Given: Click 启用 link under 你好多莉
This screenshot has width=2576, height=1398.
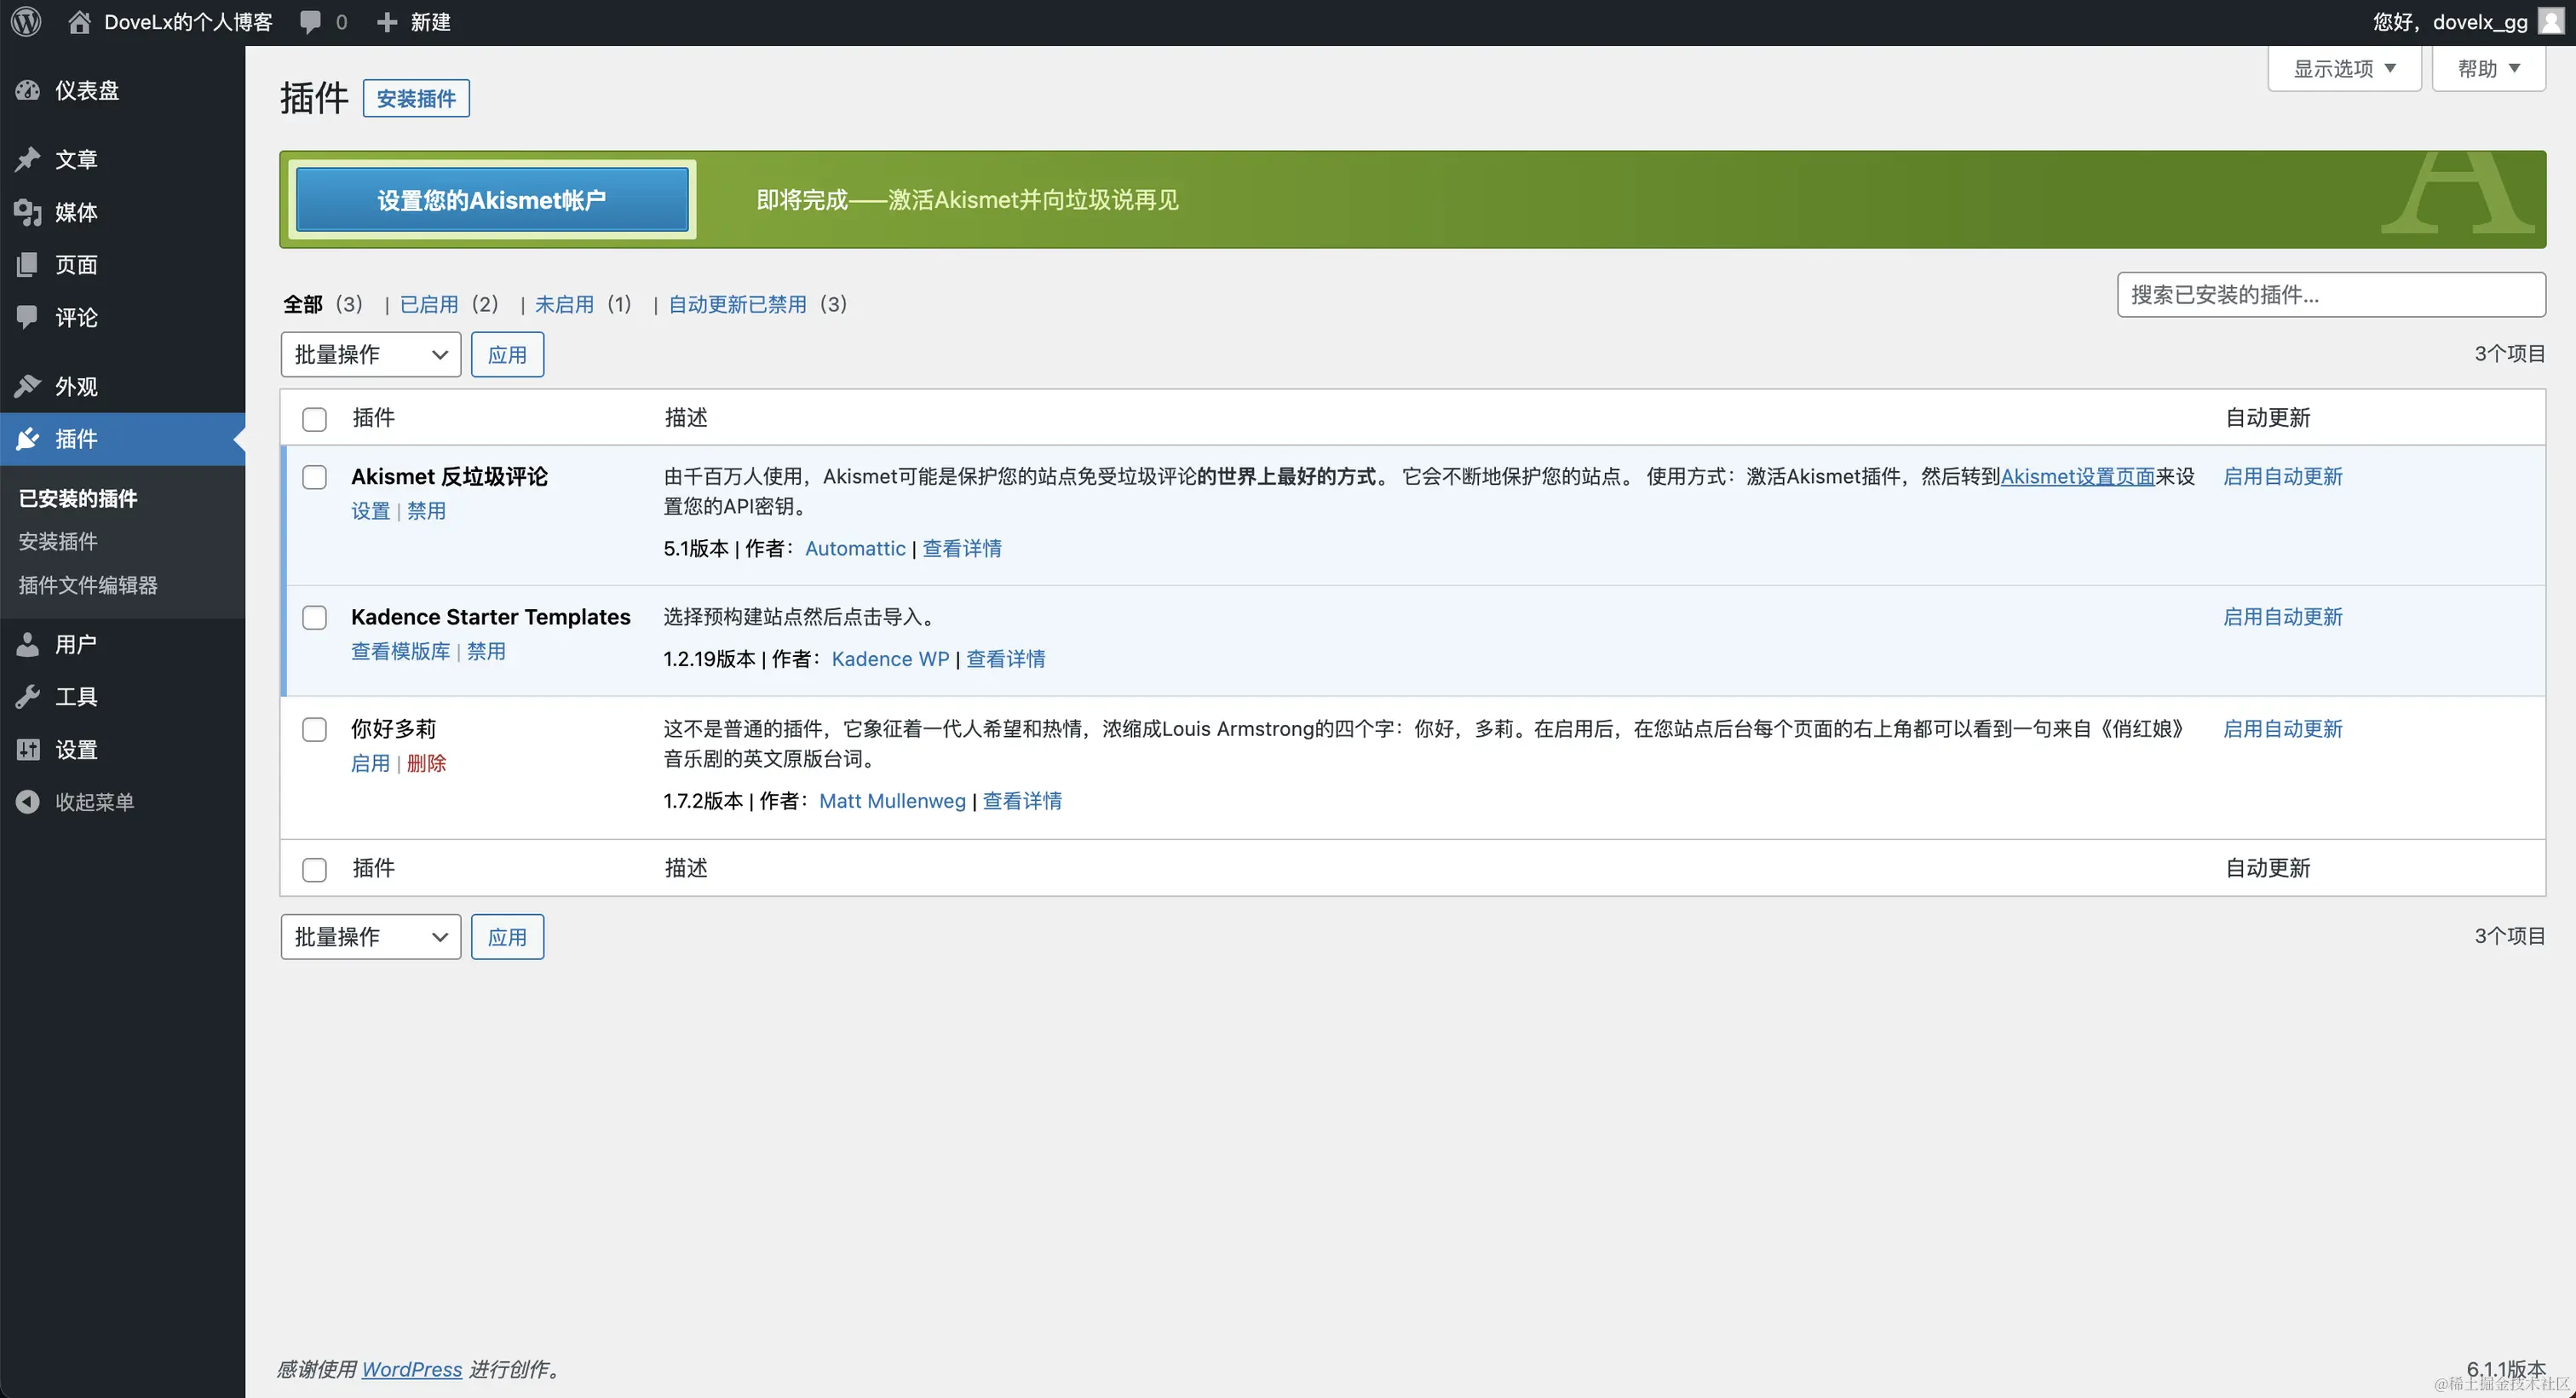Looking at the screenshot, I should (370, 763).
